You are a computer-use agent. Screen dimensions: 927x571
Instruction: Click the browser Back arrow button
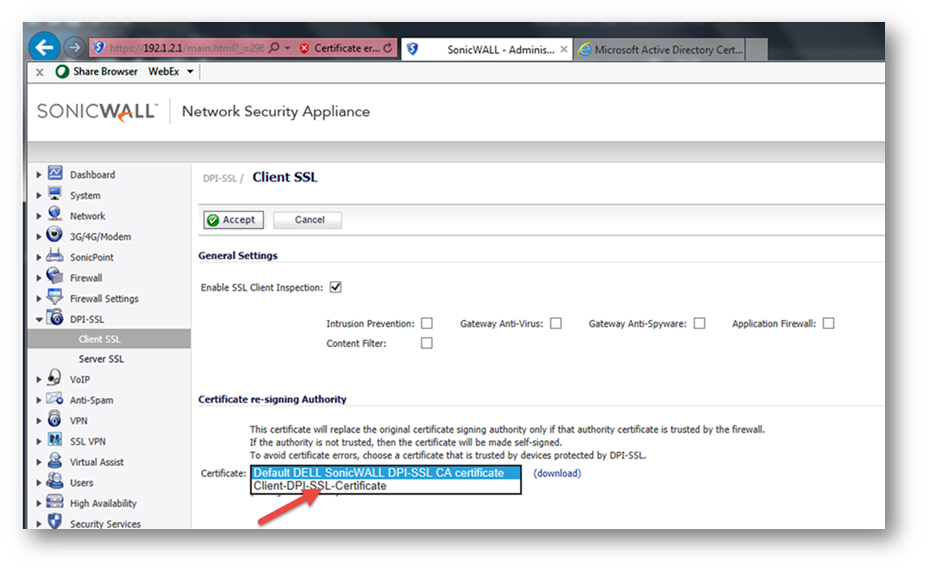[44, 47]
